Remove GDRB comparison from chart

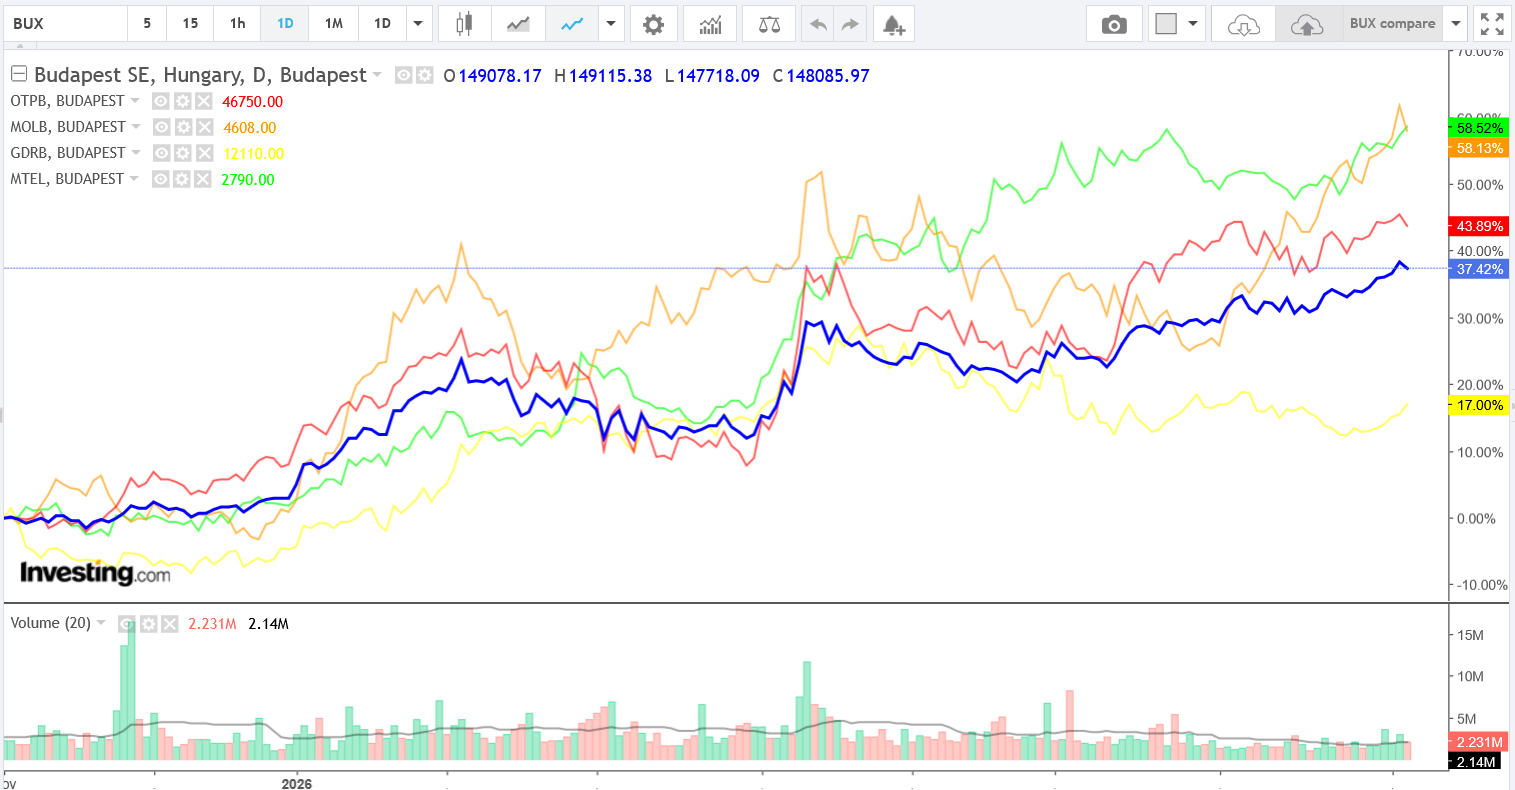[204, 153]
